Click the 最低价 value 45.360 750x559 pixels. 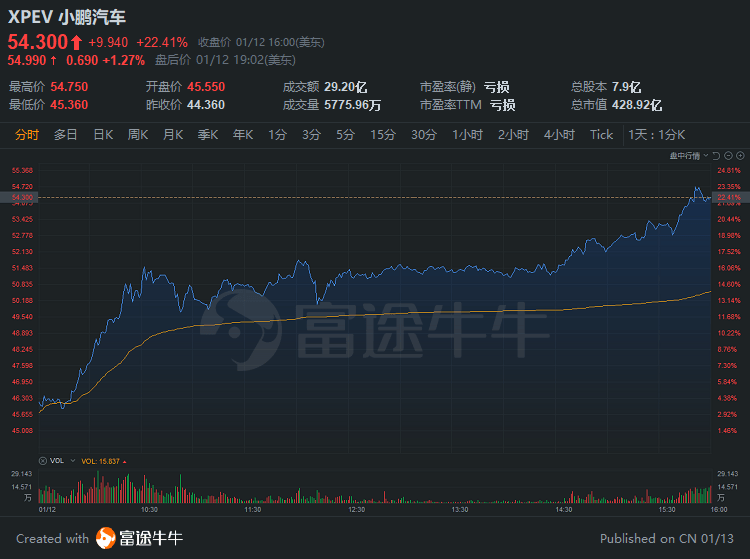pyautogui.click(x=69, y=105)
